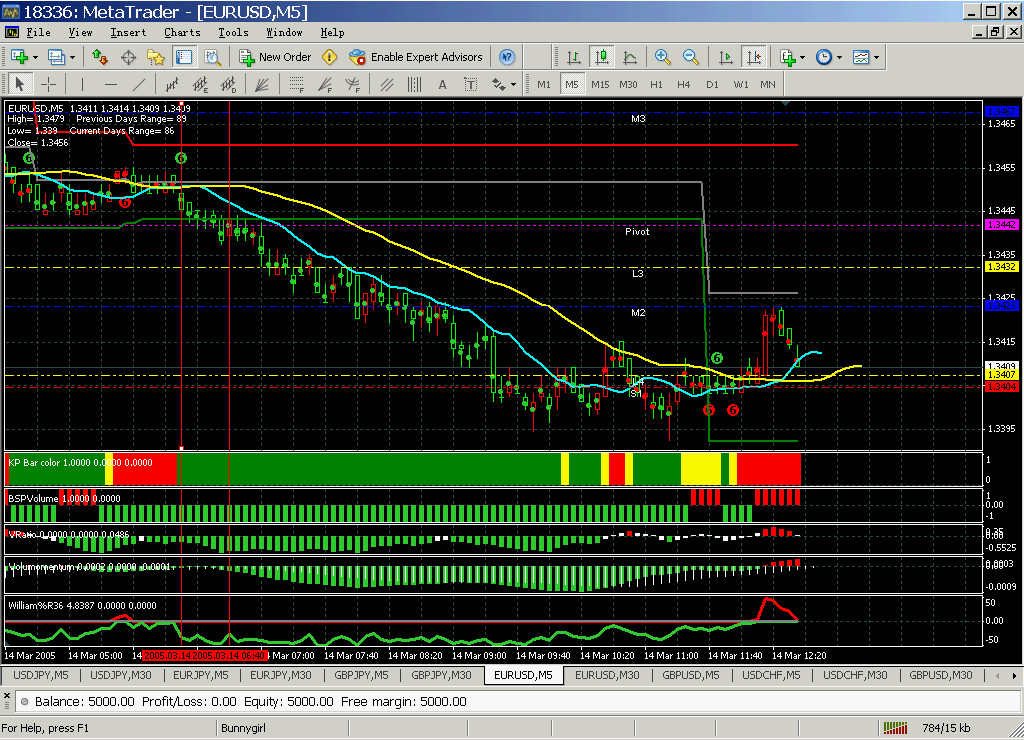This screenshot has height=740, width=1024.
Task: Click the 1.3432 yellow L3 price label
Action: (1001, 266)
